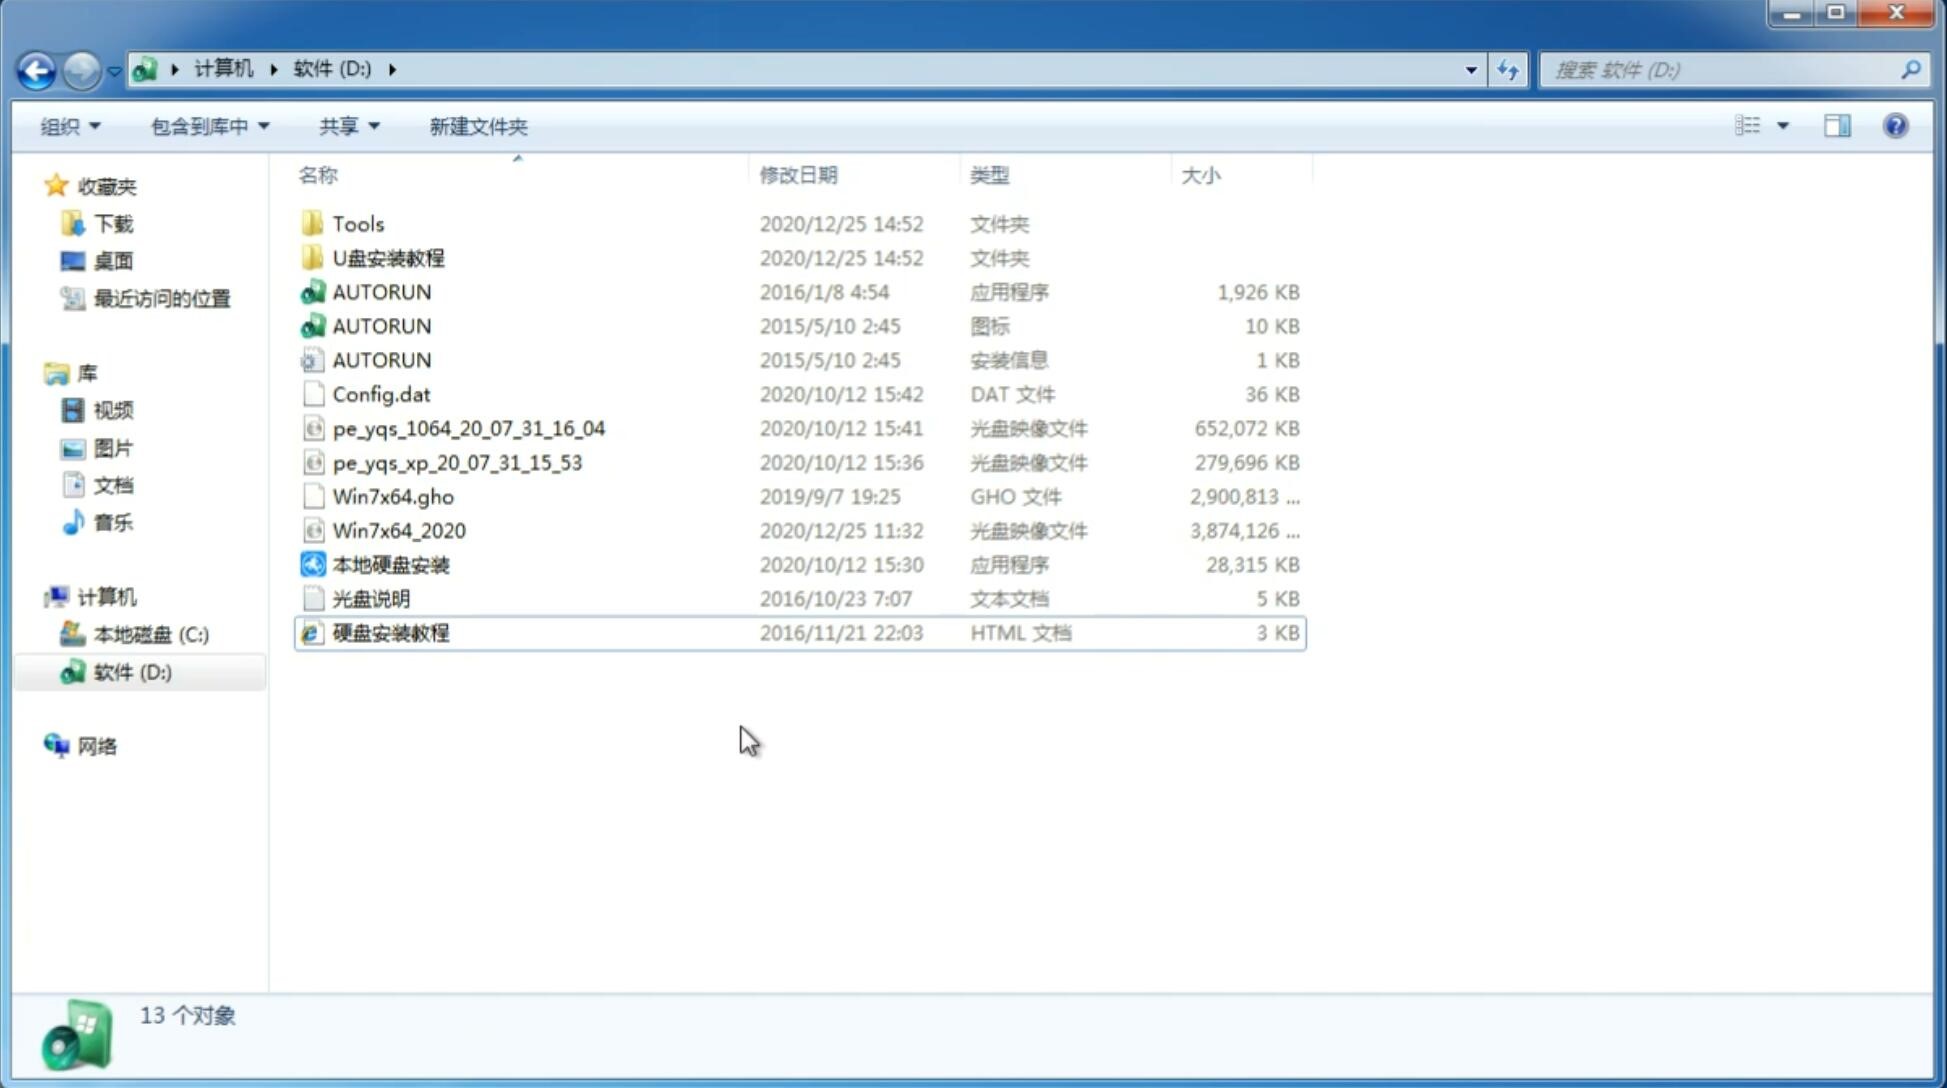The width and height of the screenshot is (1947, 1088).
Task: Open the Tools folder
Action: coord(357,223)
